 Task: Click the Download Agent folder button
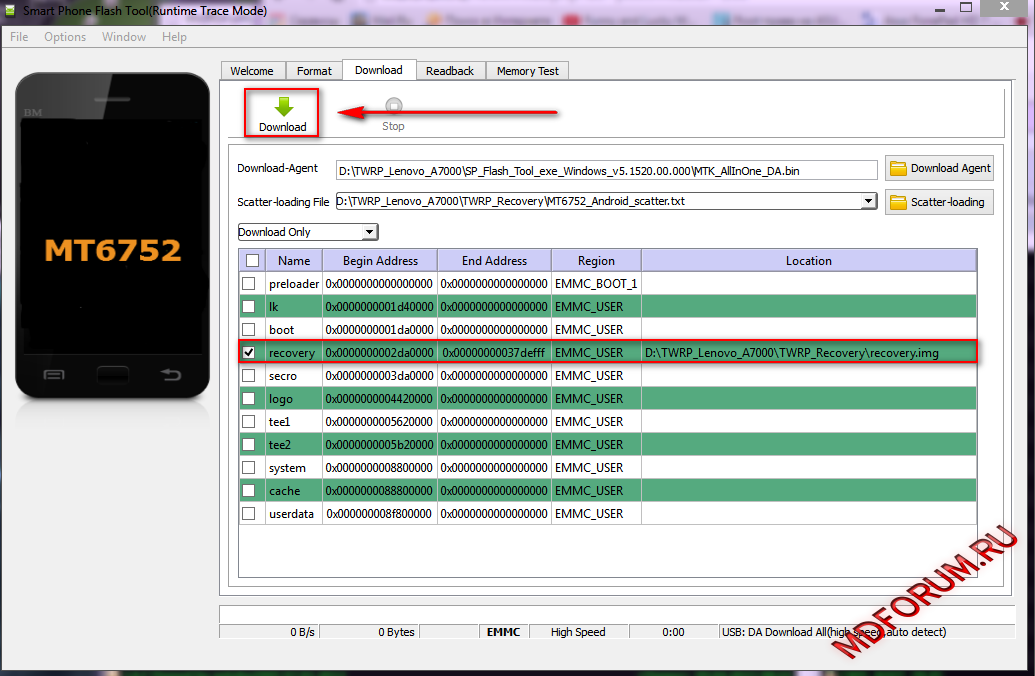(x=939, y=168)
